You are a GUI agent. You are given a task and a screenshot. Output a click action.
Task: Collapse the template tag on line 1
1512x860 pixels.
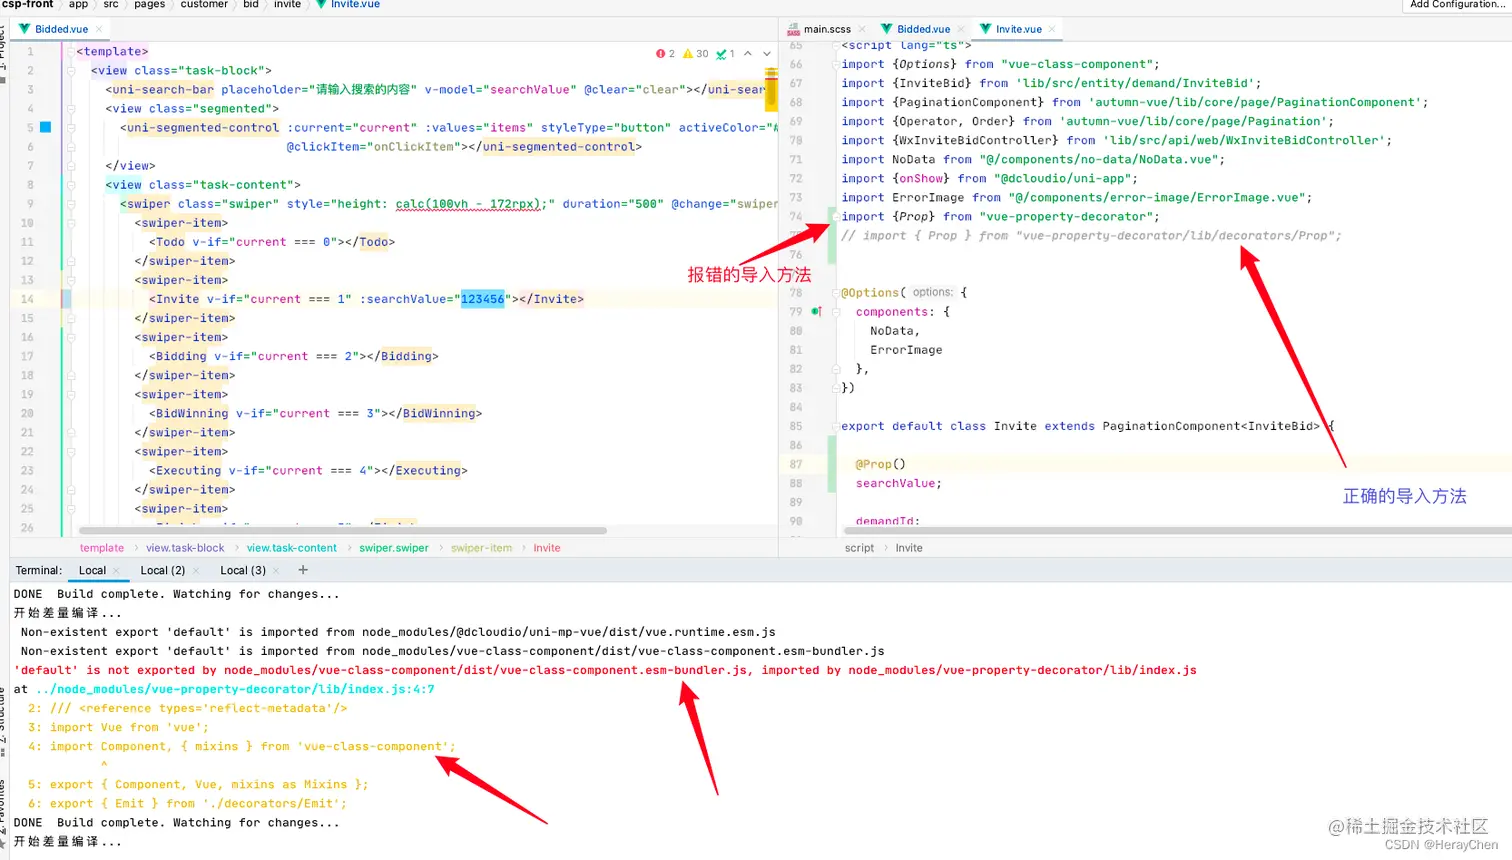[x=71, y=51]
